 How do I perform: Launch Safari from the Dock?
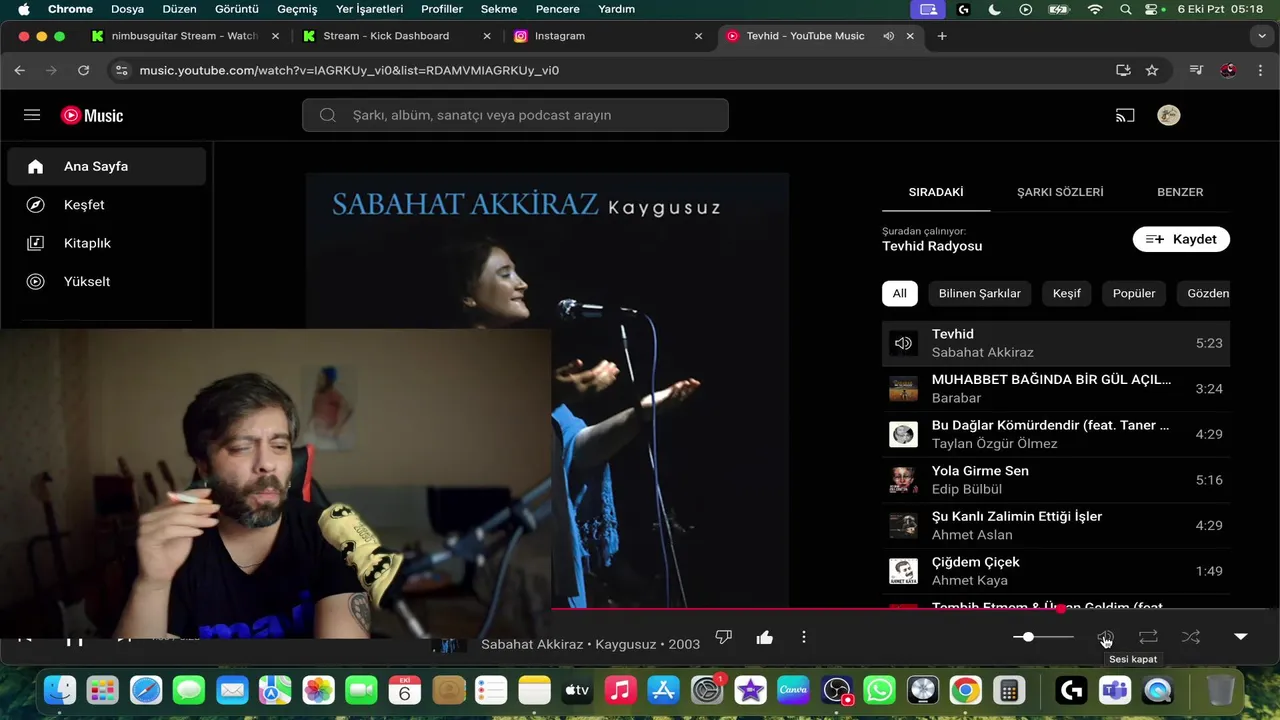[x=146, y=690]
